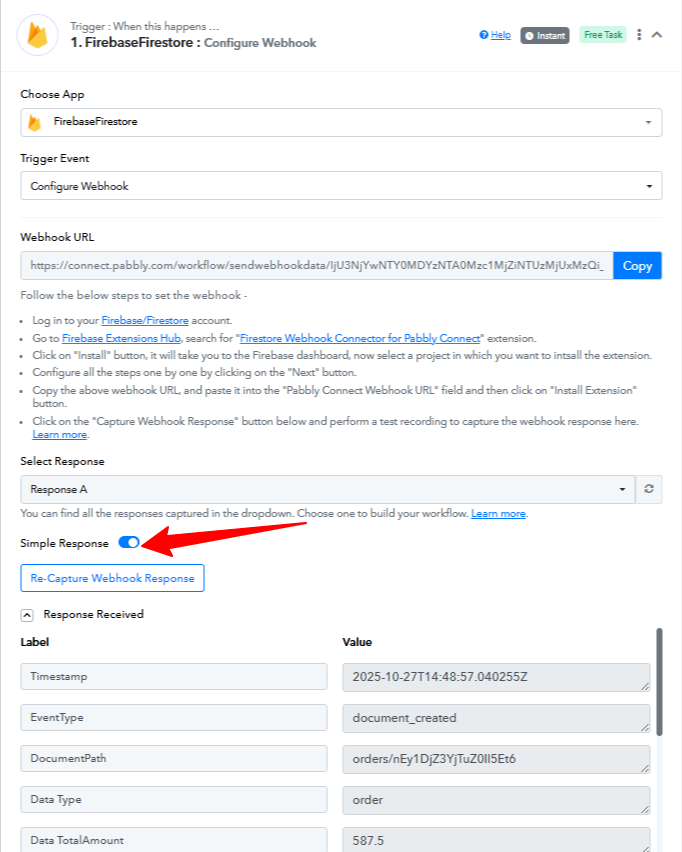Viewport: 682px width, 852px height.
Task: Open the three-dot options menu
Action: pos(639,35)
